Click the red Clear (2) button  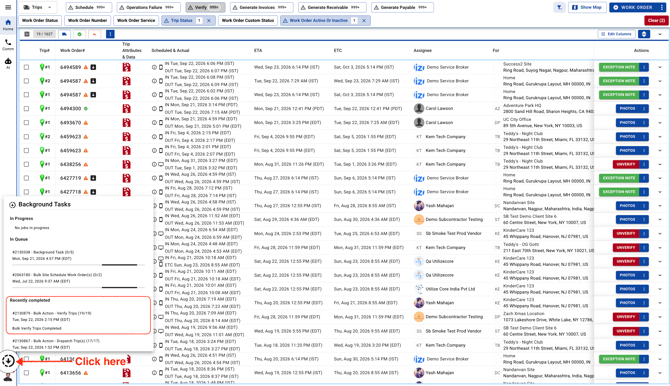click(656, 21)
